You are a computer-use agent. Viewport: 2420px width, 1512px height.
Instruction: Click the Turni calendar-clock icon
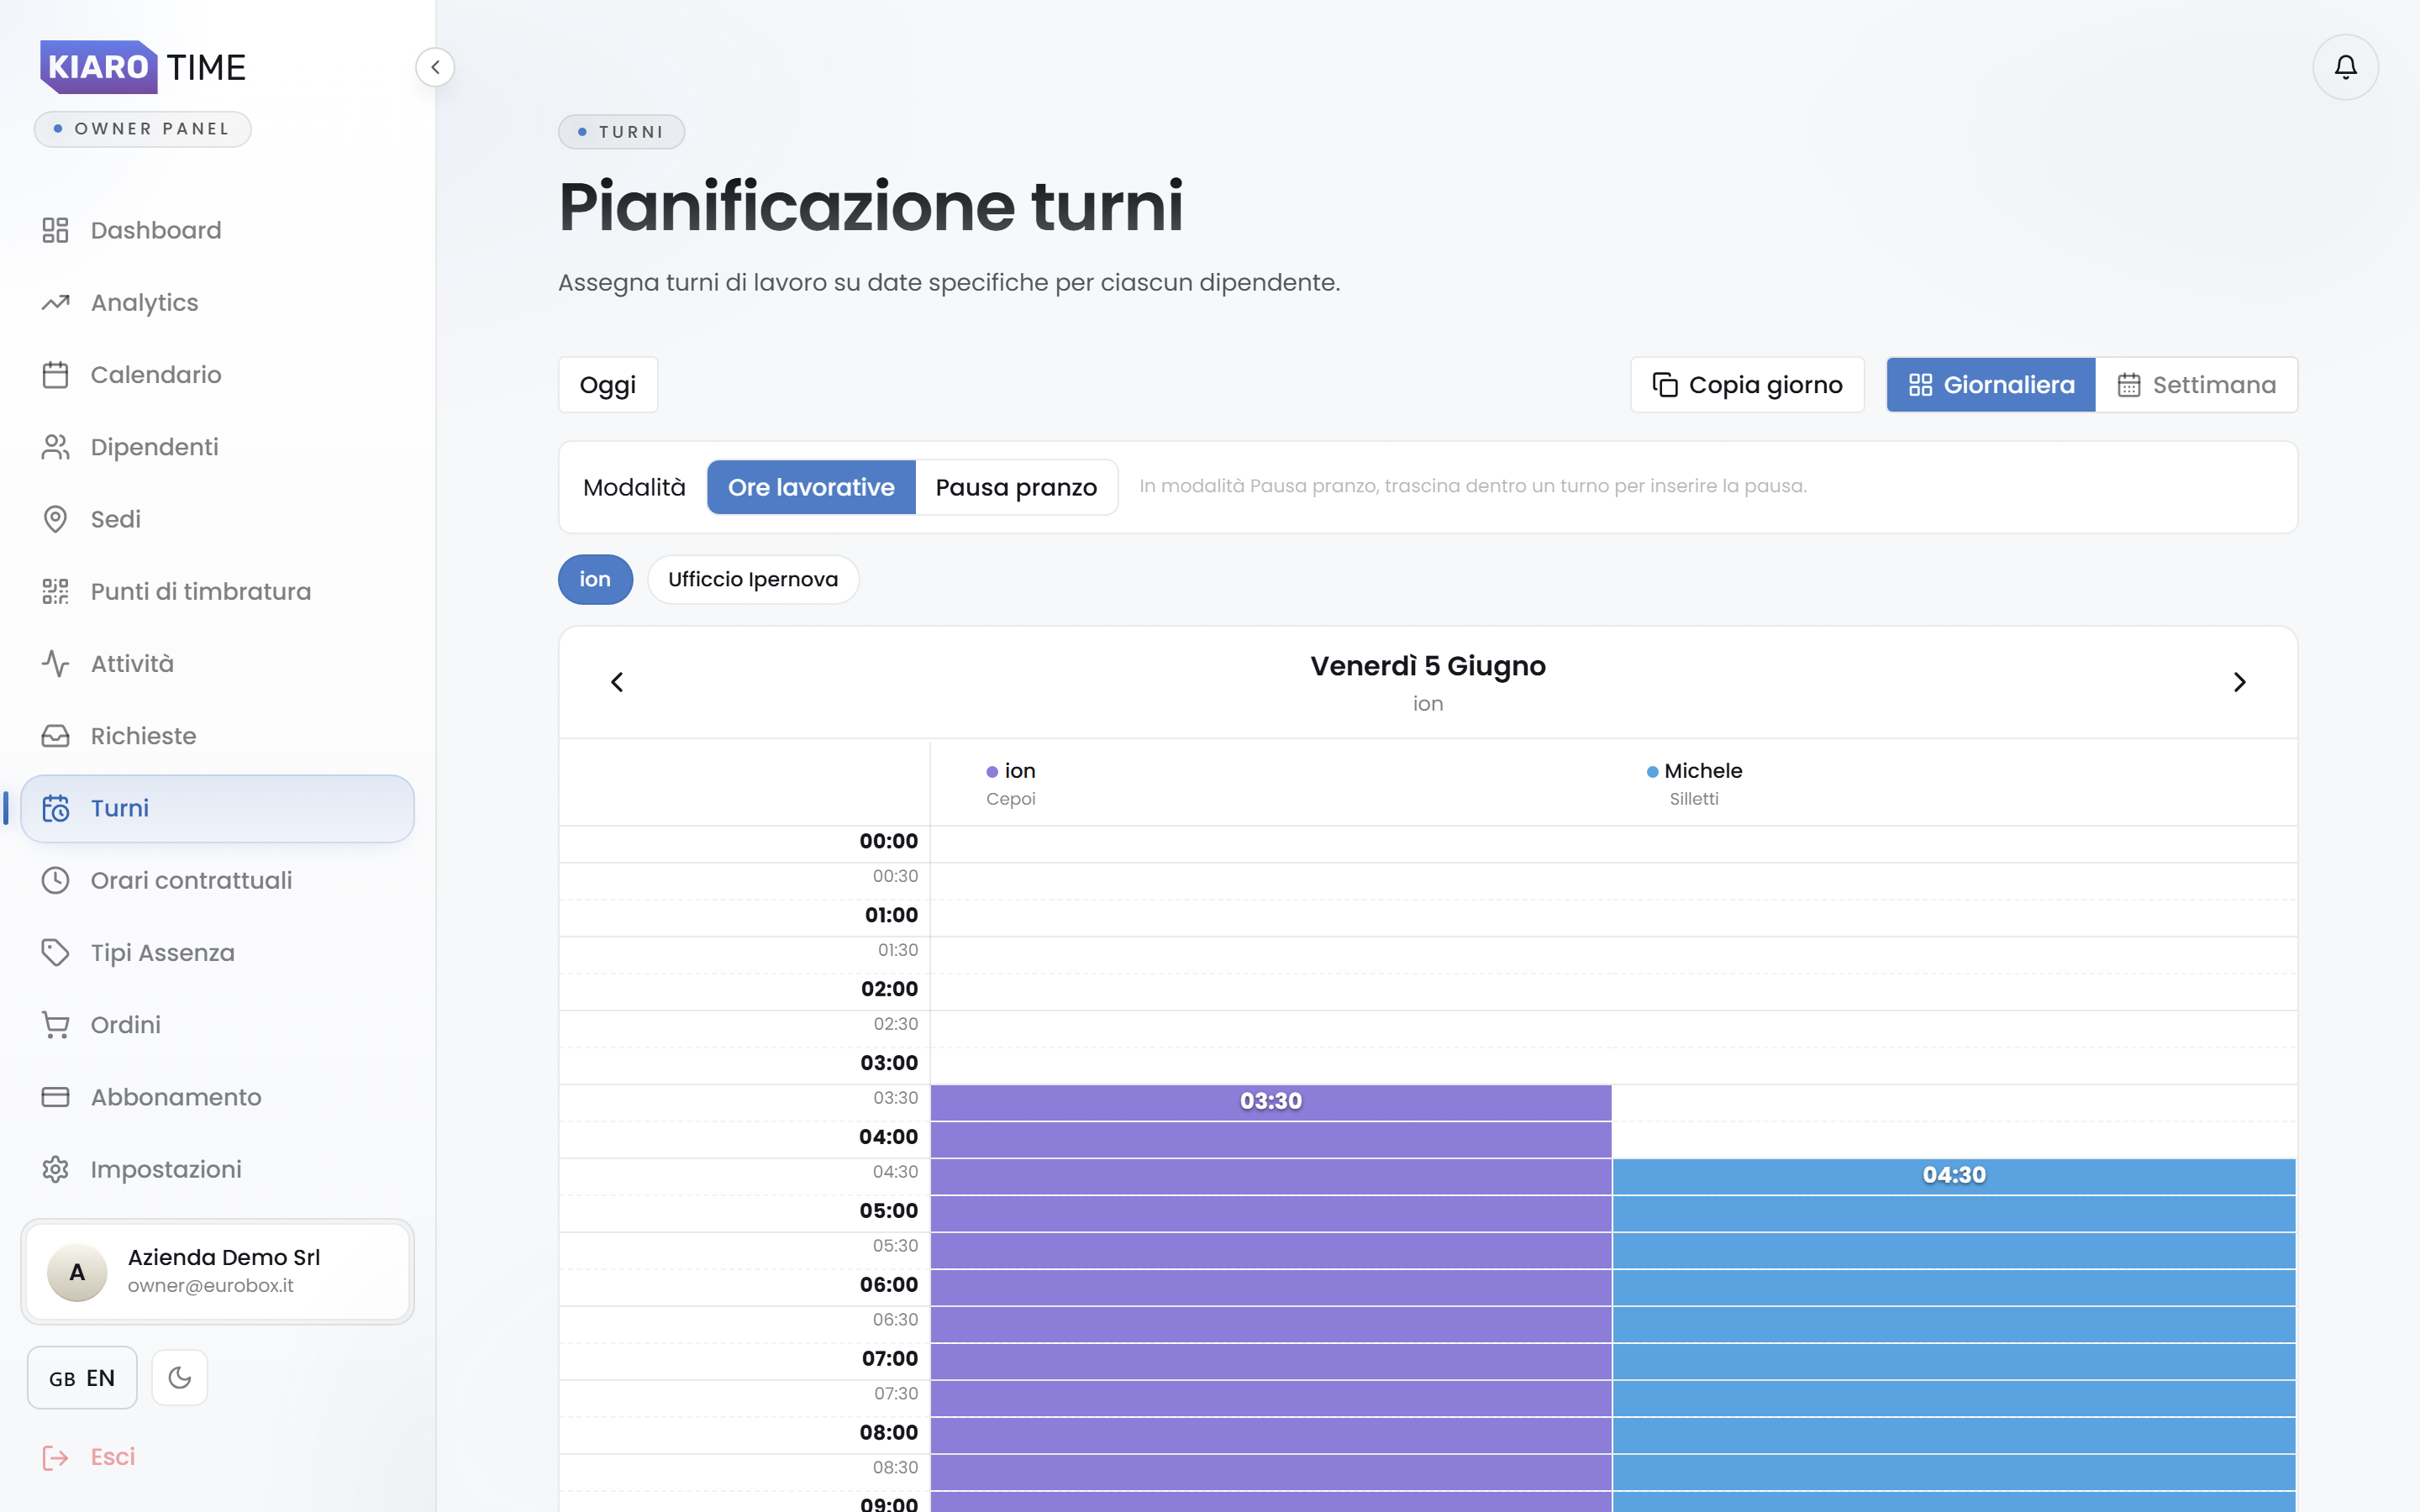[55, 808]
